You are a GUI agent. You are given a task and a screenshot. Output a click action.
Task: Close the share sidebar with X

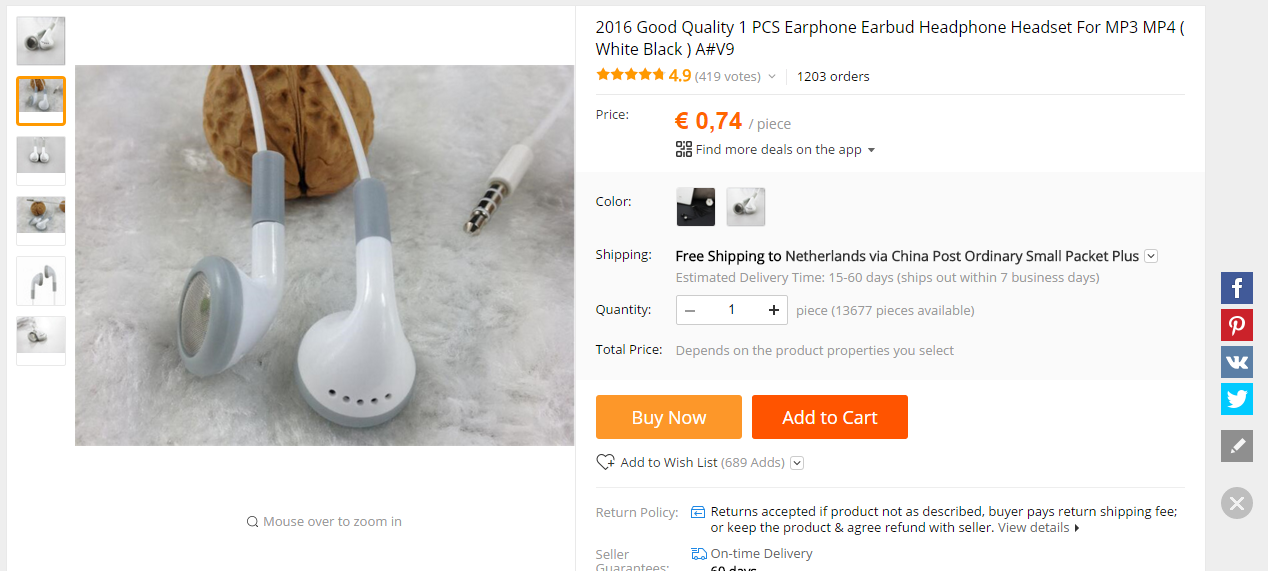pos(1237,503)
